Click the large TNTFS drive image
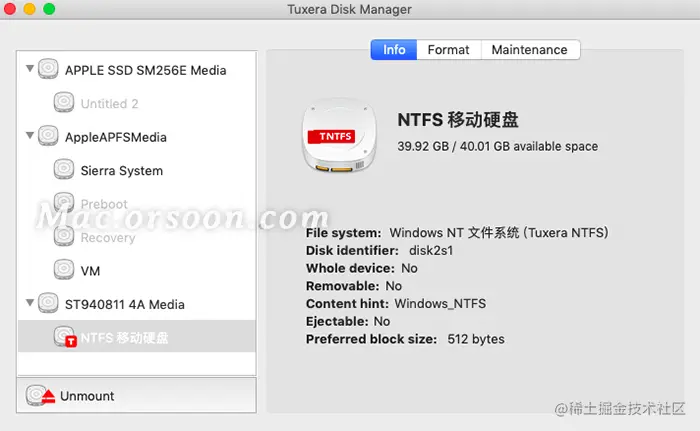Screen dimensions: 700x431 pos(339,136)
